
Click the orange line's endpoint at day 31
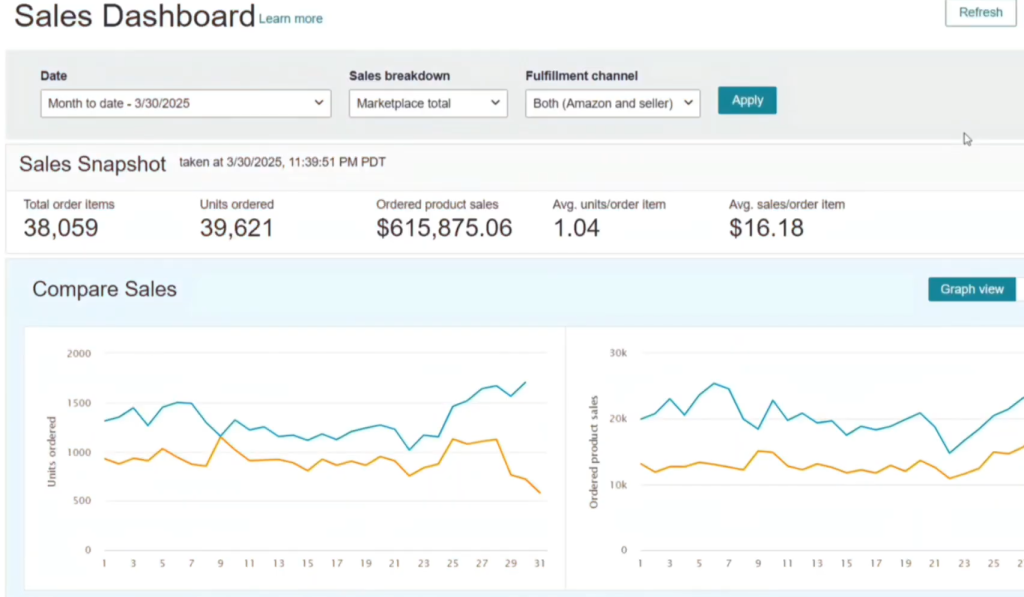pyautogui.click(x=540, y=492)
